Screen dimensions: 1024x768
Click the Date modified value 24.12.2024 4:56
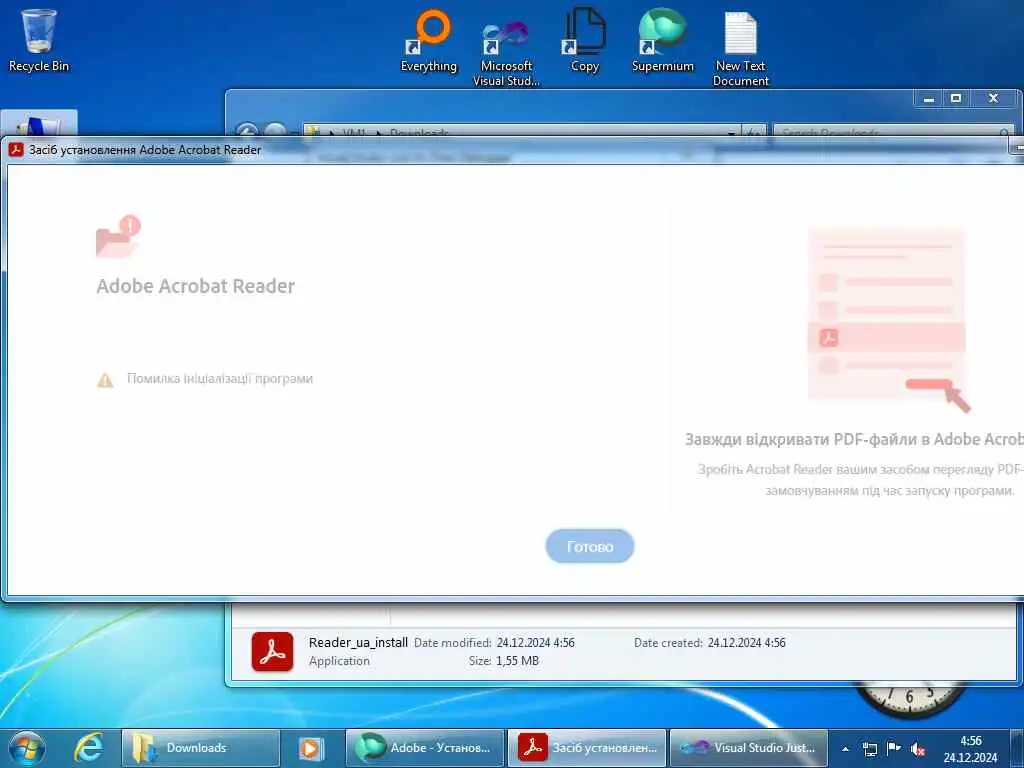click(536, 643)
